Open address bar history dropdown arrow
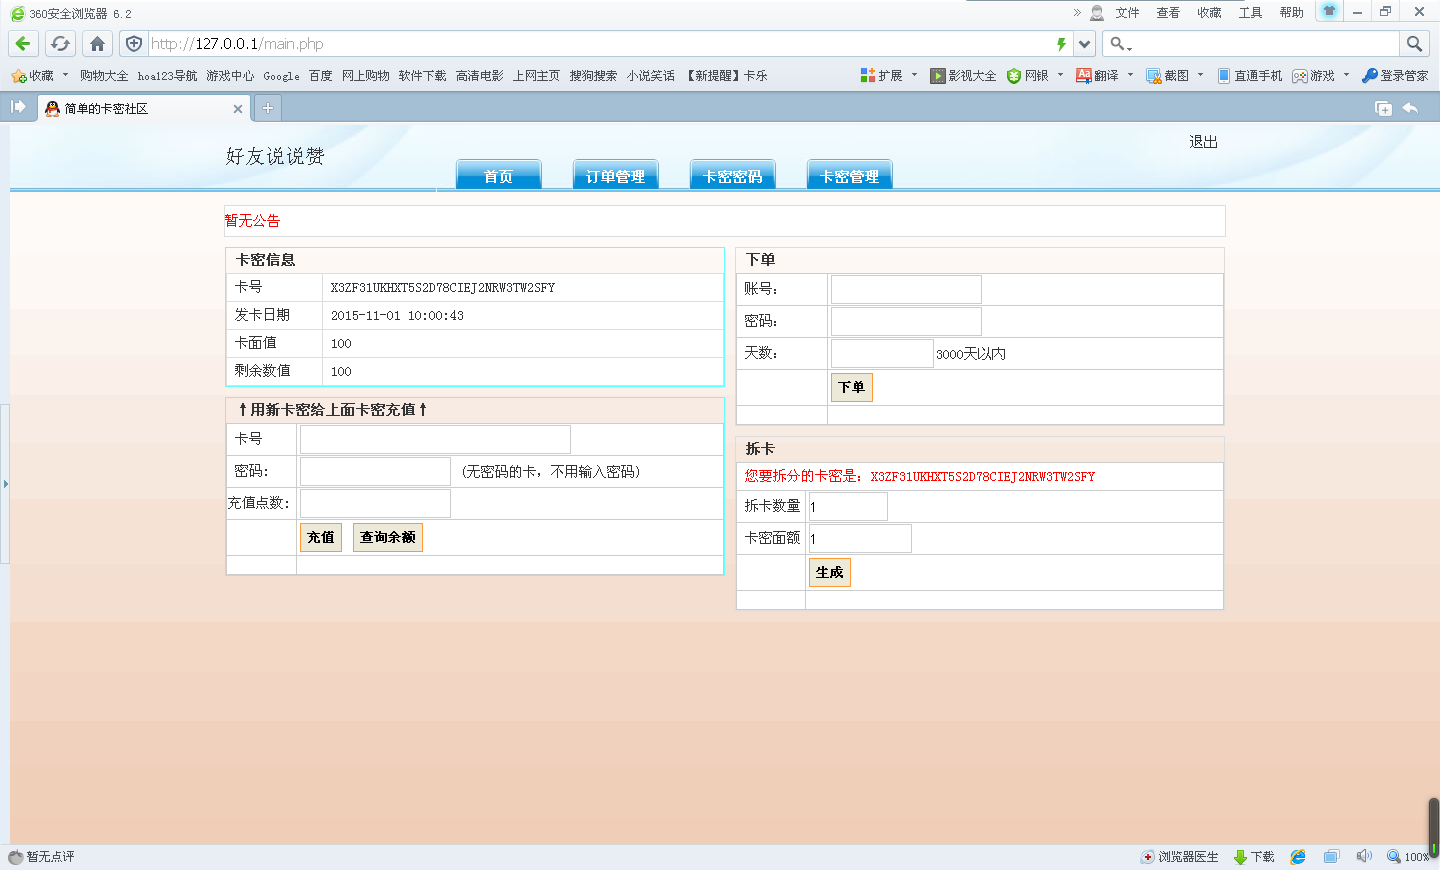Screen dimensions: 1440x870 point(1084,44)
